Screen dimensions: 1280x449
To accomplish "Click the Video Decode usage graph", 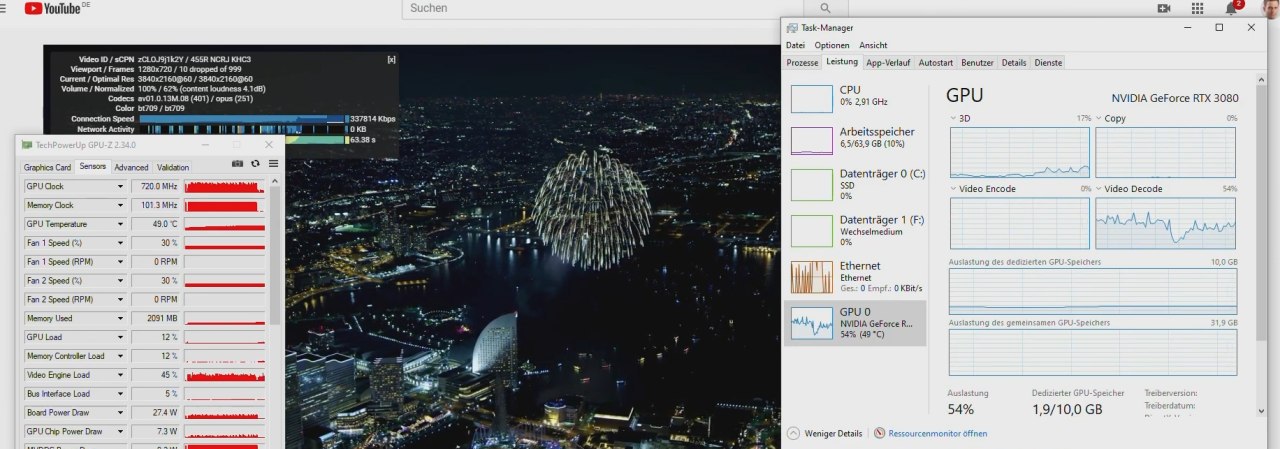I will (1166, 222).
